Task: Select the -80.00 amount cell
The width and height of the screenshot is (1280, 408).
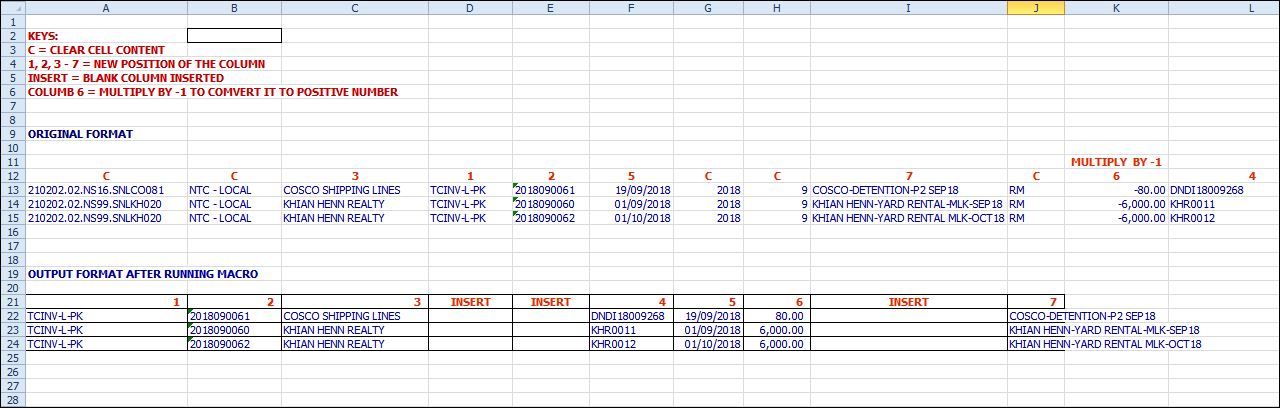Action: [1116, 190]
